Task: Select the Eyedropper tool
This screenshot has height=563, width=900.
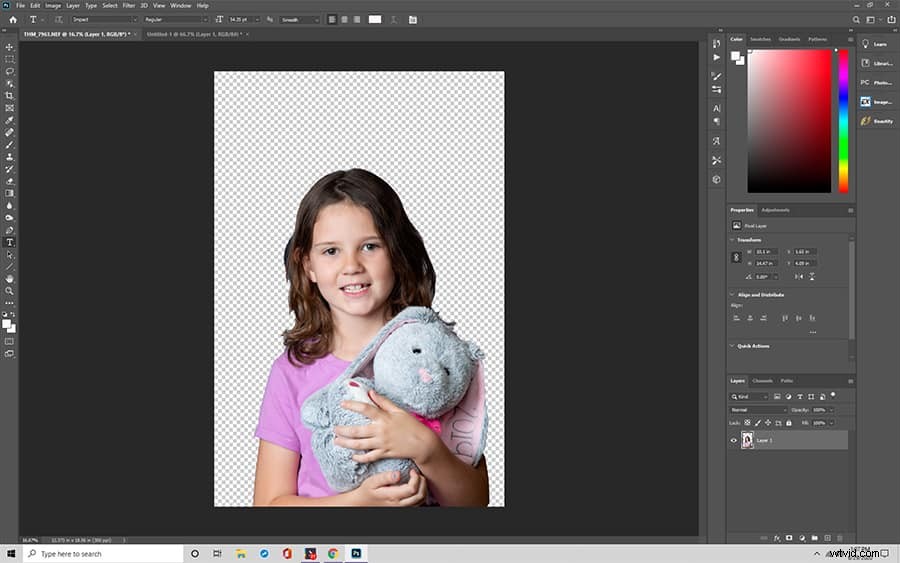Action: point(9,121)
